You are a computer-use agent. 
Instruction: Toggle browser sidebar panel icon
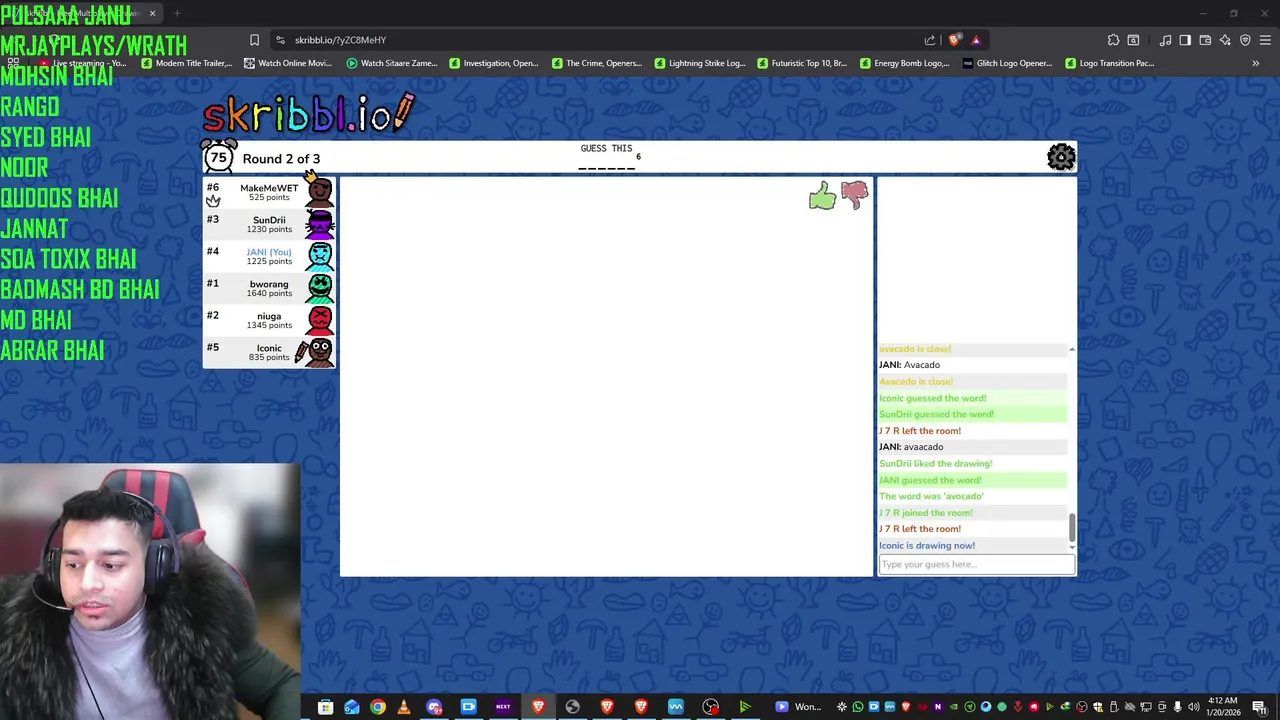pos(1185,40)
